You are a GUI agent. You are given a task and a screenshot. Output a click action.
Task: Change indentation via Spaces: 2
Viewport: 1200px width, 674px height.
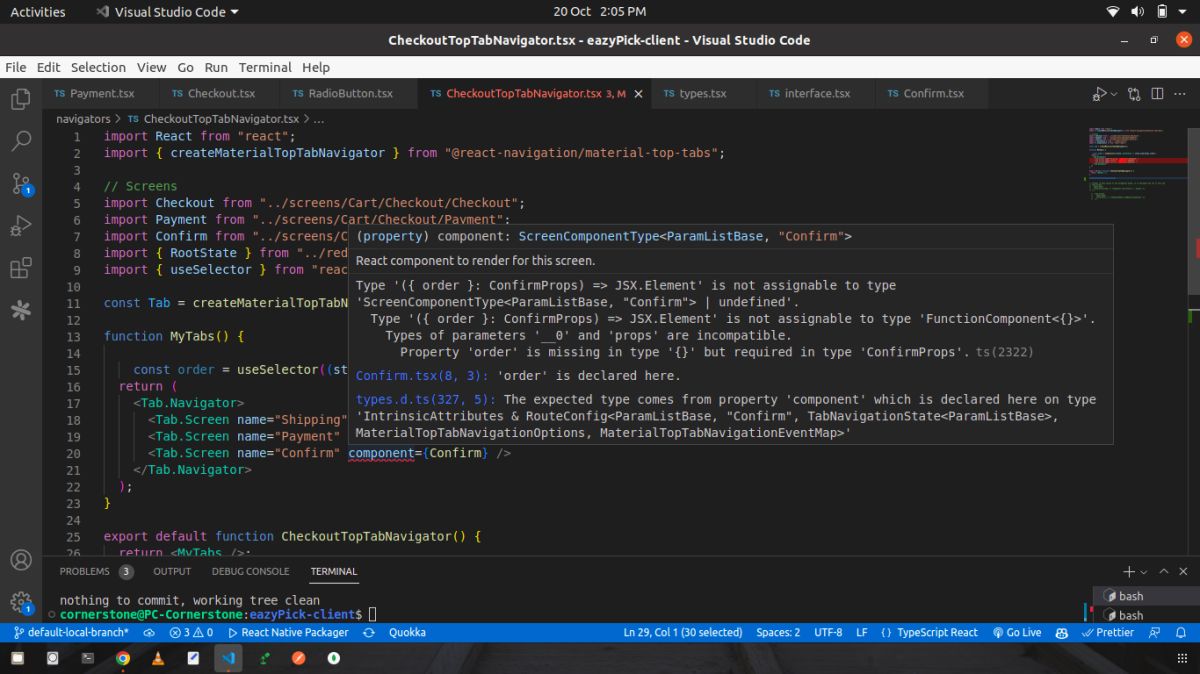click(778, 632)
